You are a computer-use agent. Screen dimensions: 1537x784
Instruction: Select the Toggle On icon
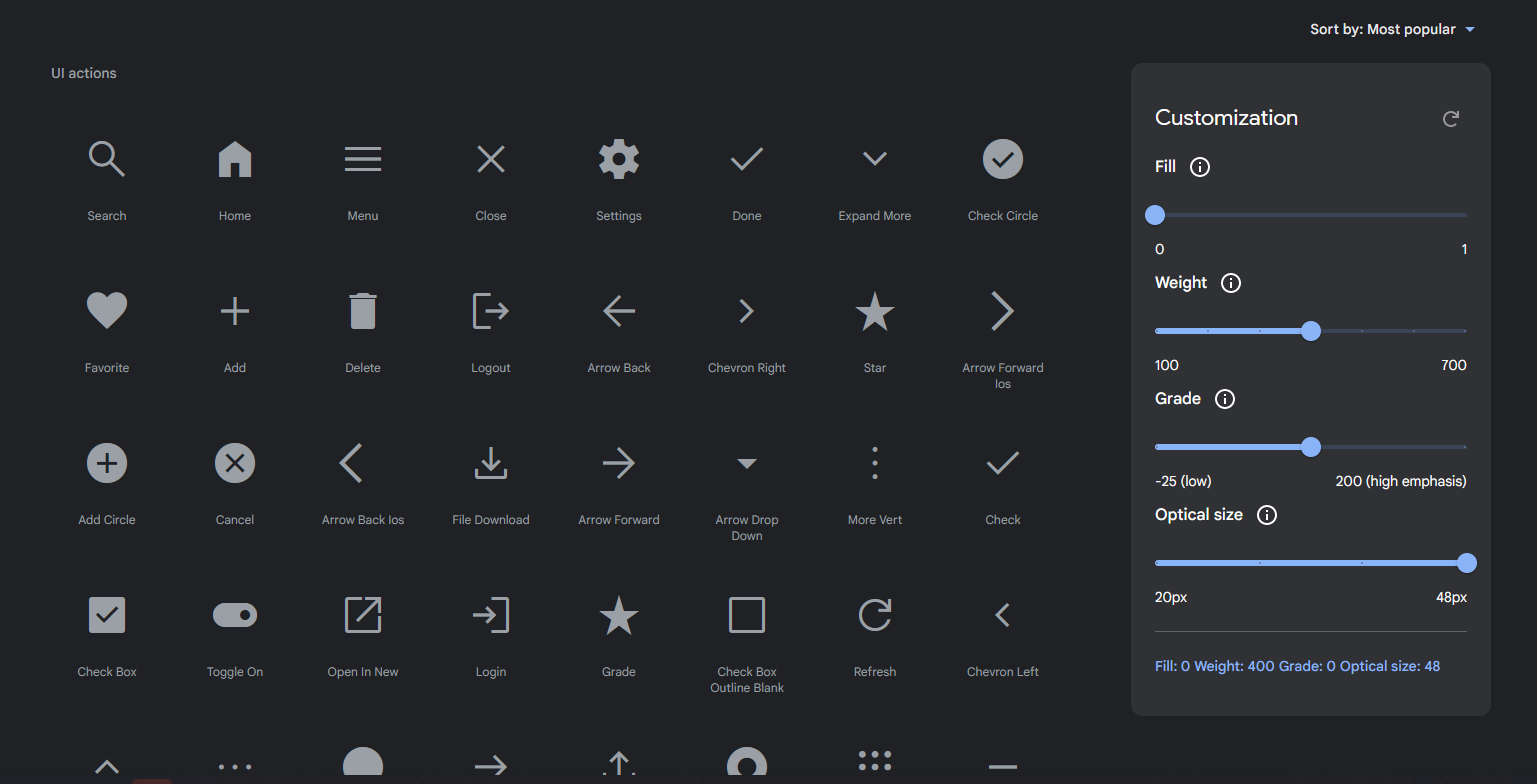(x=235, y=615)
